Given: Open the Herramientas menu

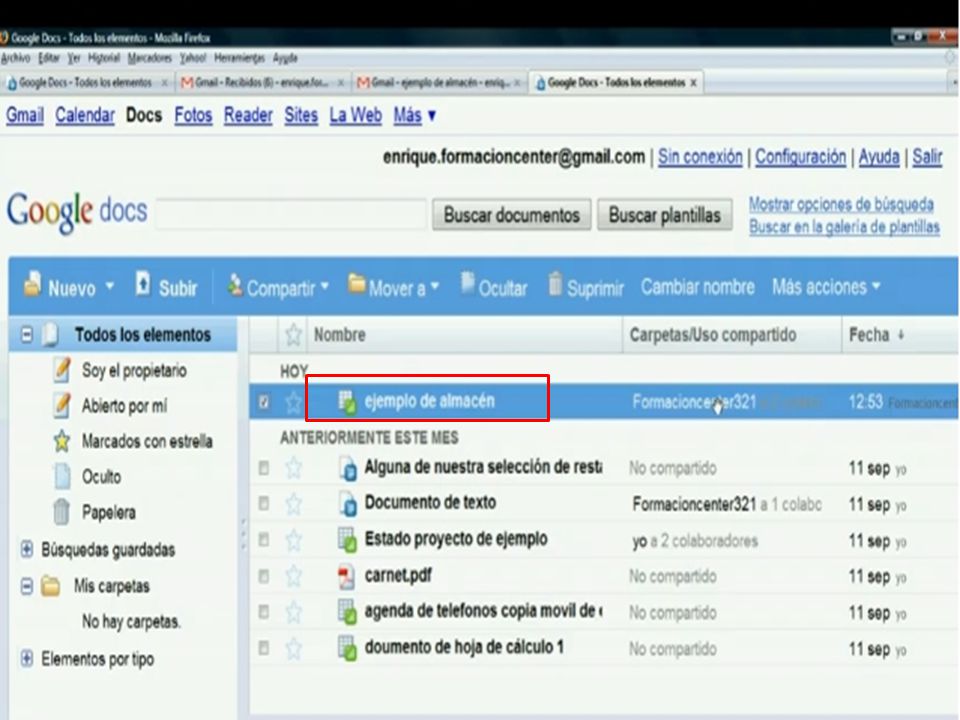Looking at the screenshot, I should click(239, 58).
